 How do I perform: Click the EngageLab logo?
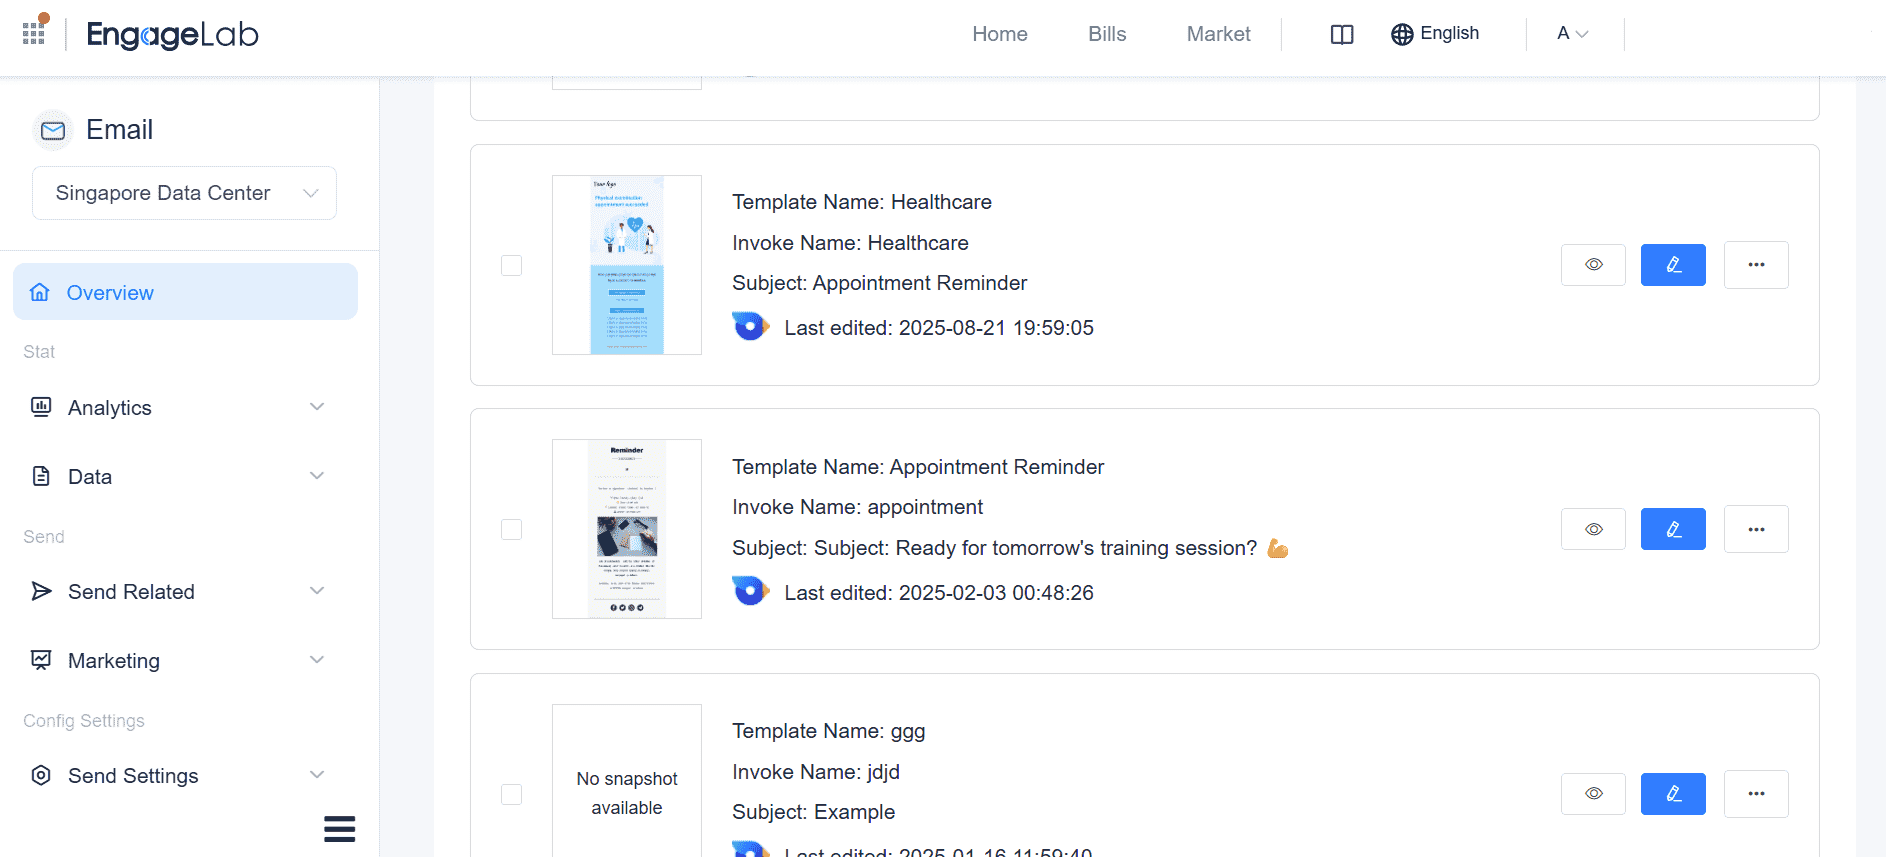click(x=172, y=35)
